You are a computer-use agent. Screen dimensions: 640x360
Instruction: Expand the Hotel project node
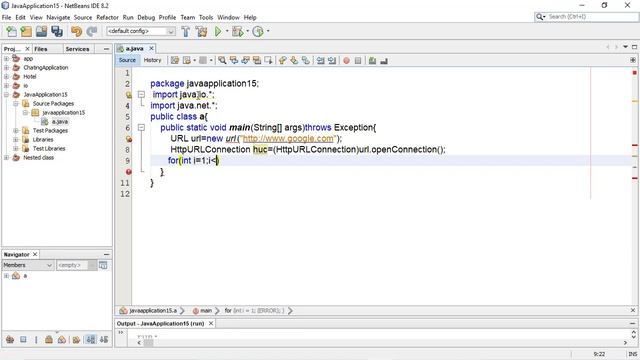pyautogui.click(x=6, y=77)
